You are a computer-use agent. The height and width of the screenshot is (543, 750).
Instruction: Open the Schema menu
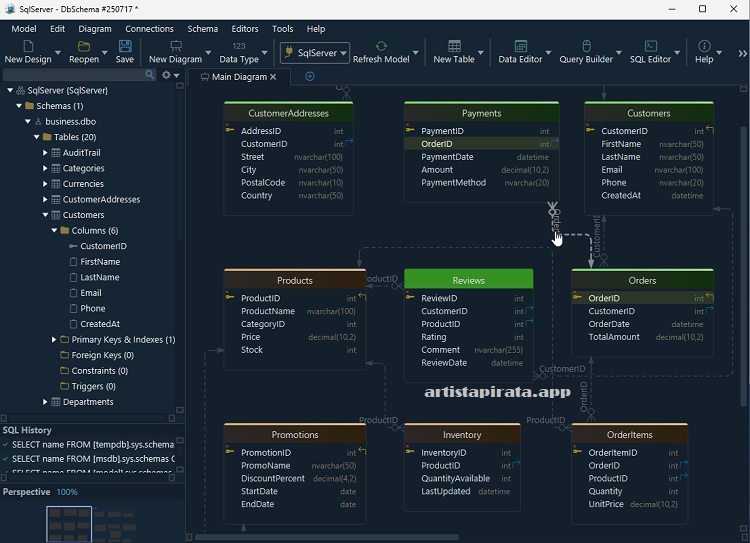[x=202, y=29]
